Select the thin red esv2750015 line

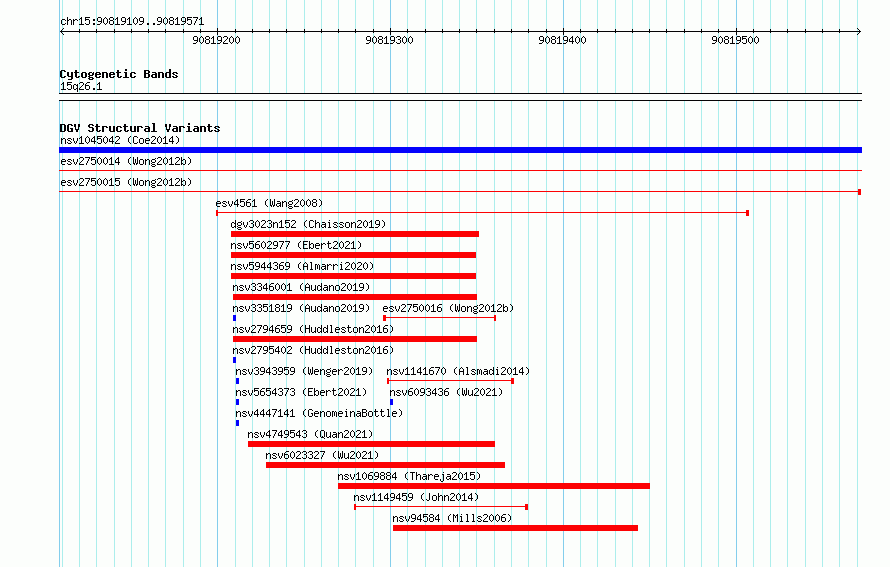point(460,192)
